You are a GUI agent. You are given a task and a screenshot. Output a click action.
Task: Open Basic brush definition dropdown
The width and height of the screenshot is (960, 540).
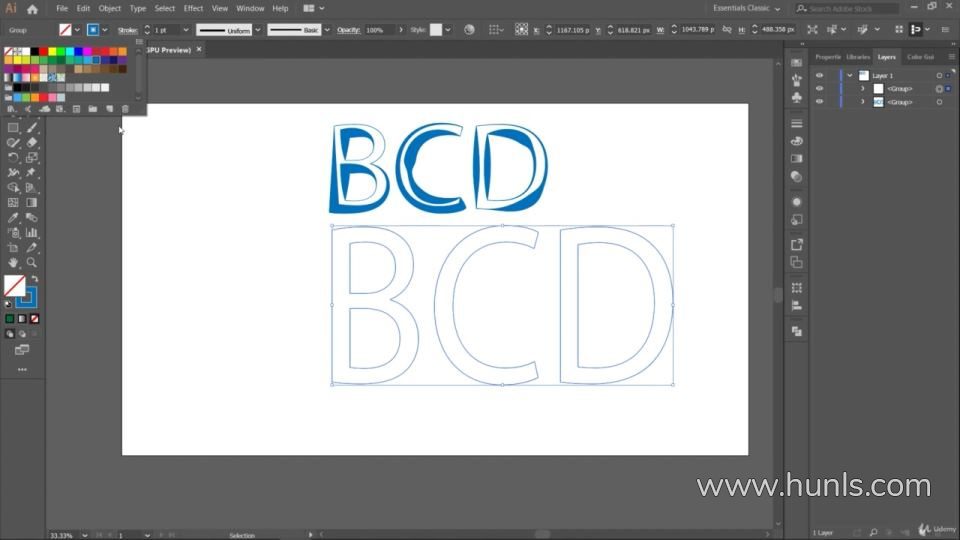point(327,29)
